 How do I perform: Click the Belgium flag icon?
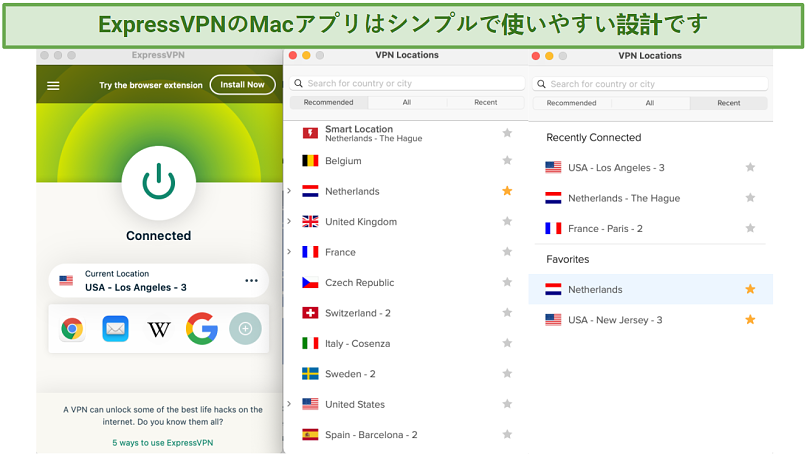310,160
